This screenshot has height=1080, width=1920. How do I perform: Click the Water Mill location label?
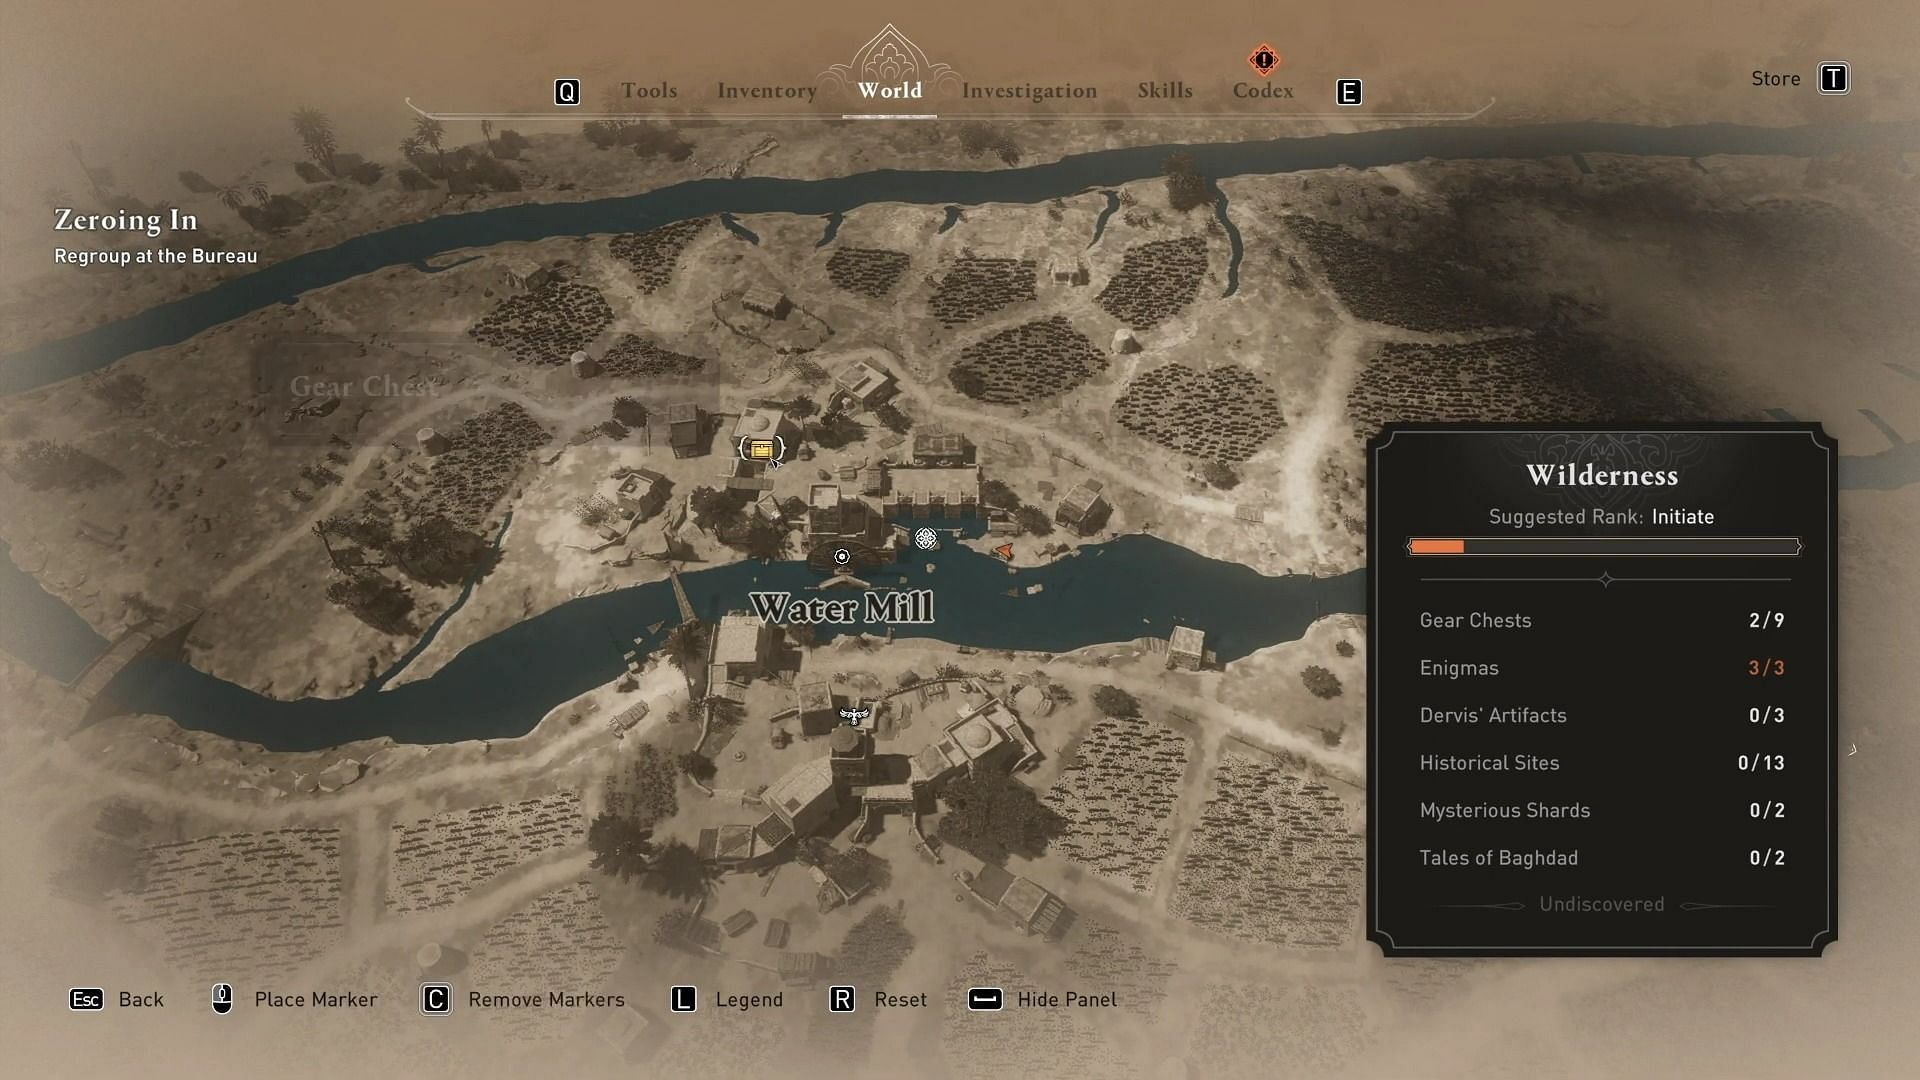click(x=841, y=607)
